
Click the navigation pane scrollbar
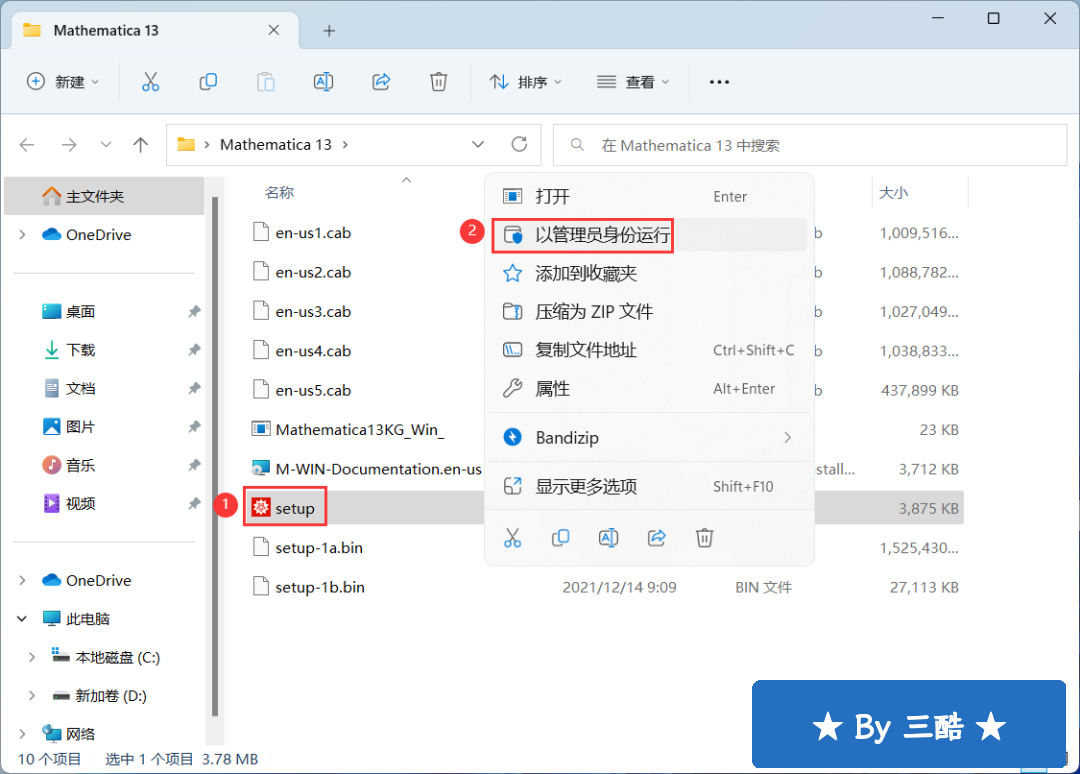tap(215, 457)
